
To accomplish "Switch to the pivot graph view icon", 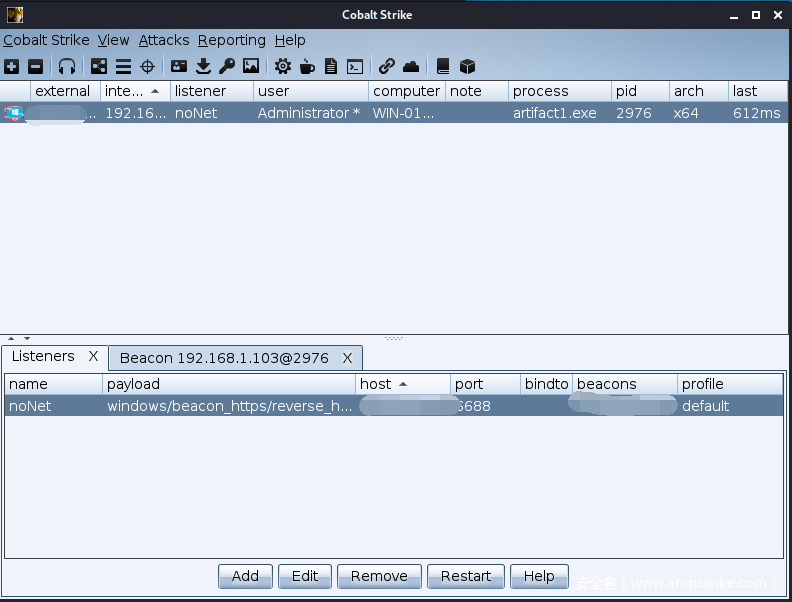I will click(x=98, y=67).
